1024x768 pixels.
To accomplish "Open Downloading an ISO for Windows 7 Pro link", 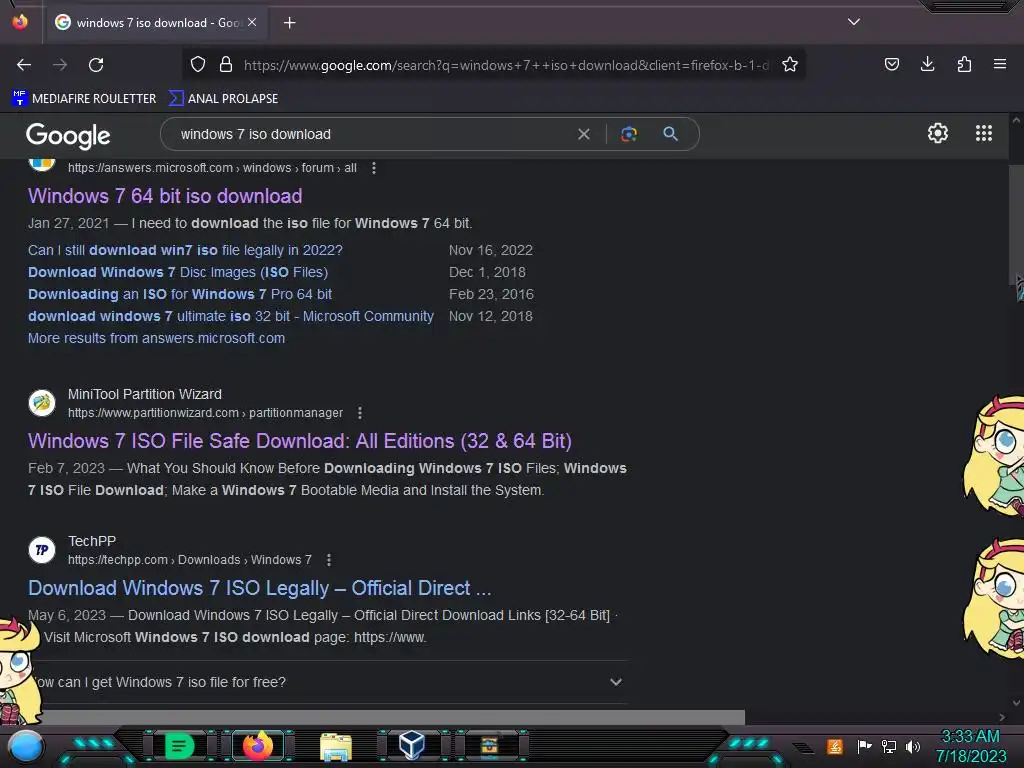I will click(x=180, y=294).
